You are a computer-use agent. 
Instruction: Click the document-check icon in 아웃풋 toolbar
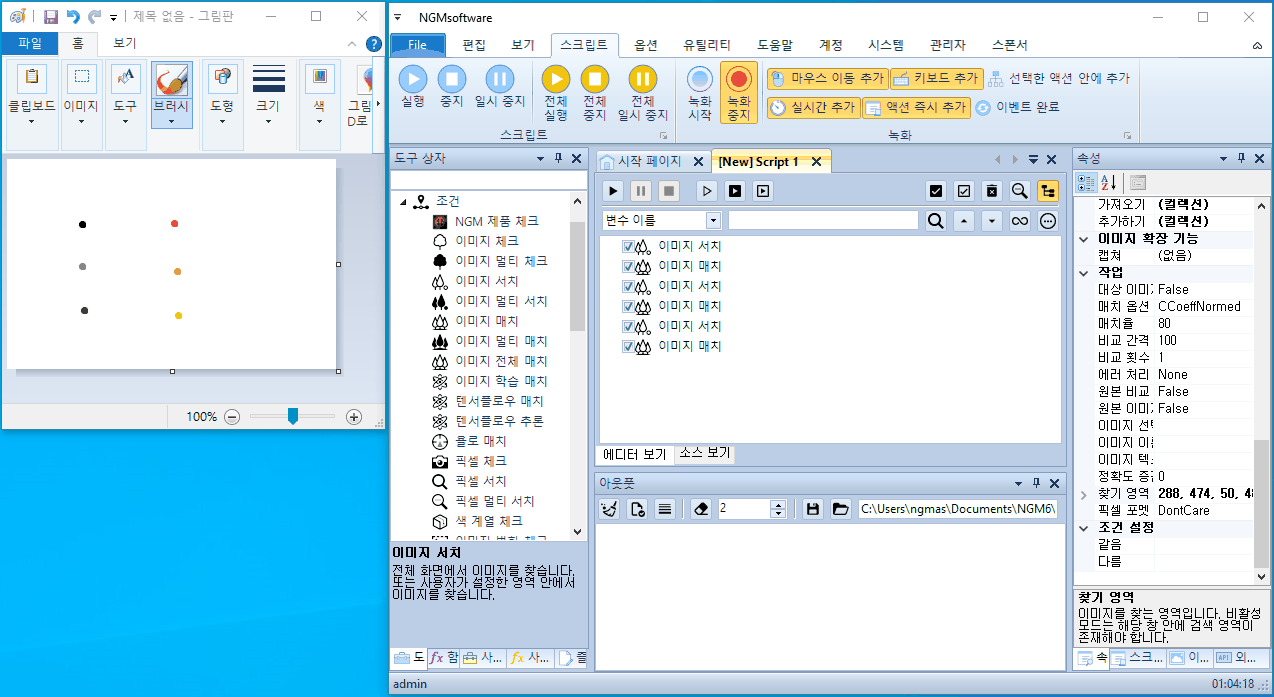pyautogui.click(x=637, y=509)
